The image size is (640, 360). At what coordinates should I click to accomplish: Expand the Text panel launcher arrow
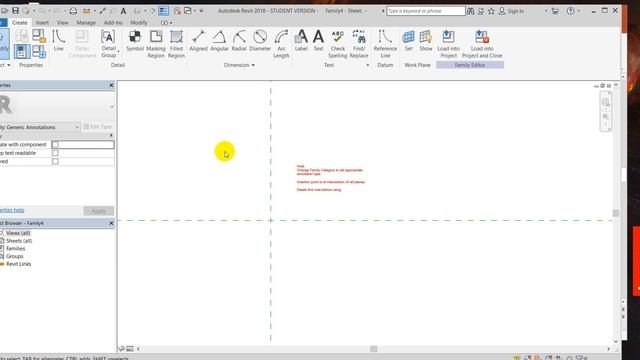367,65
